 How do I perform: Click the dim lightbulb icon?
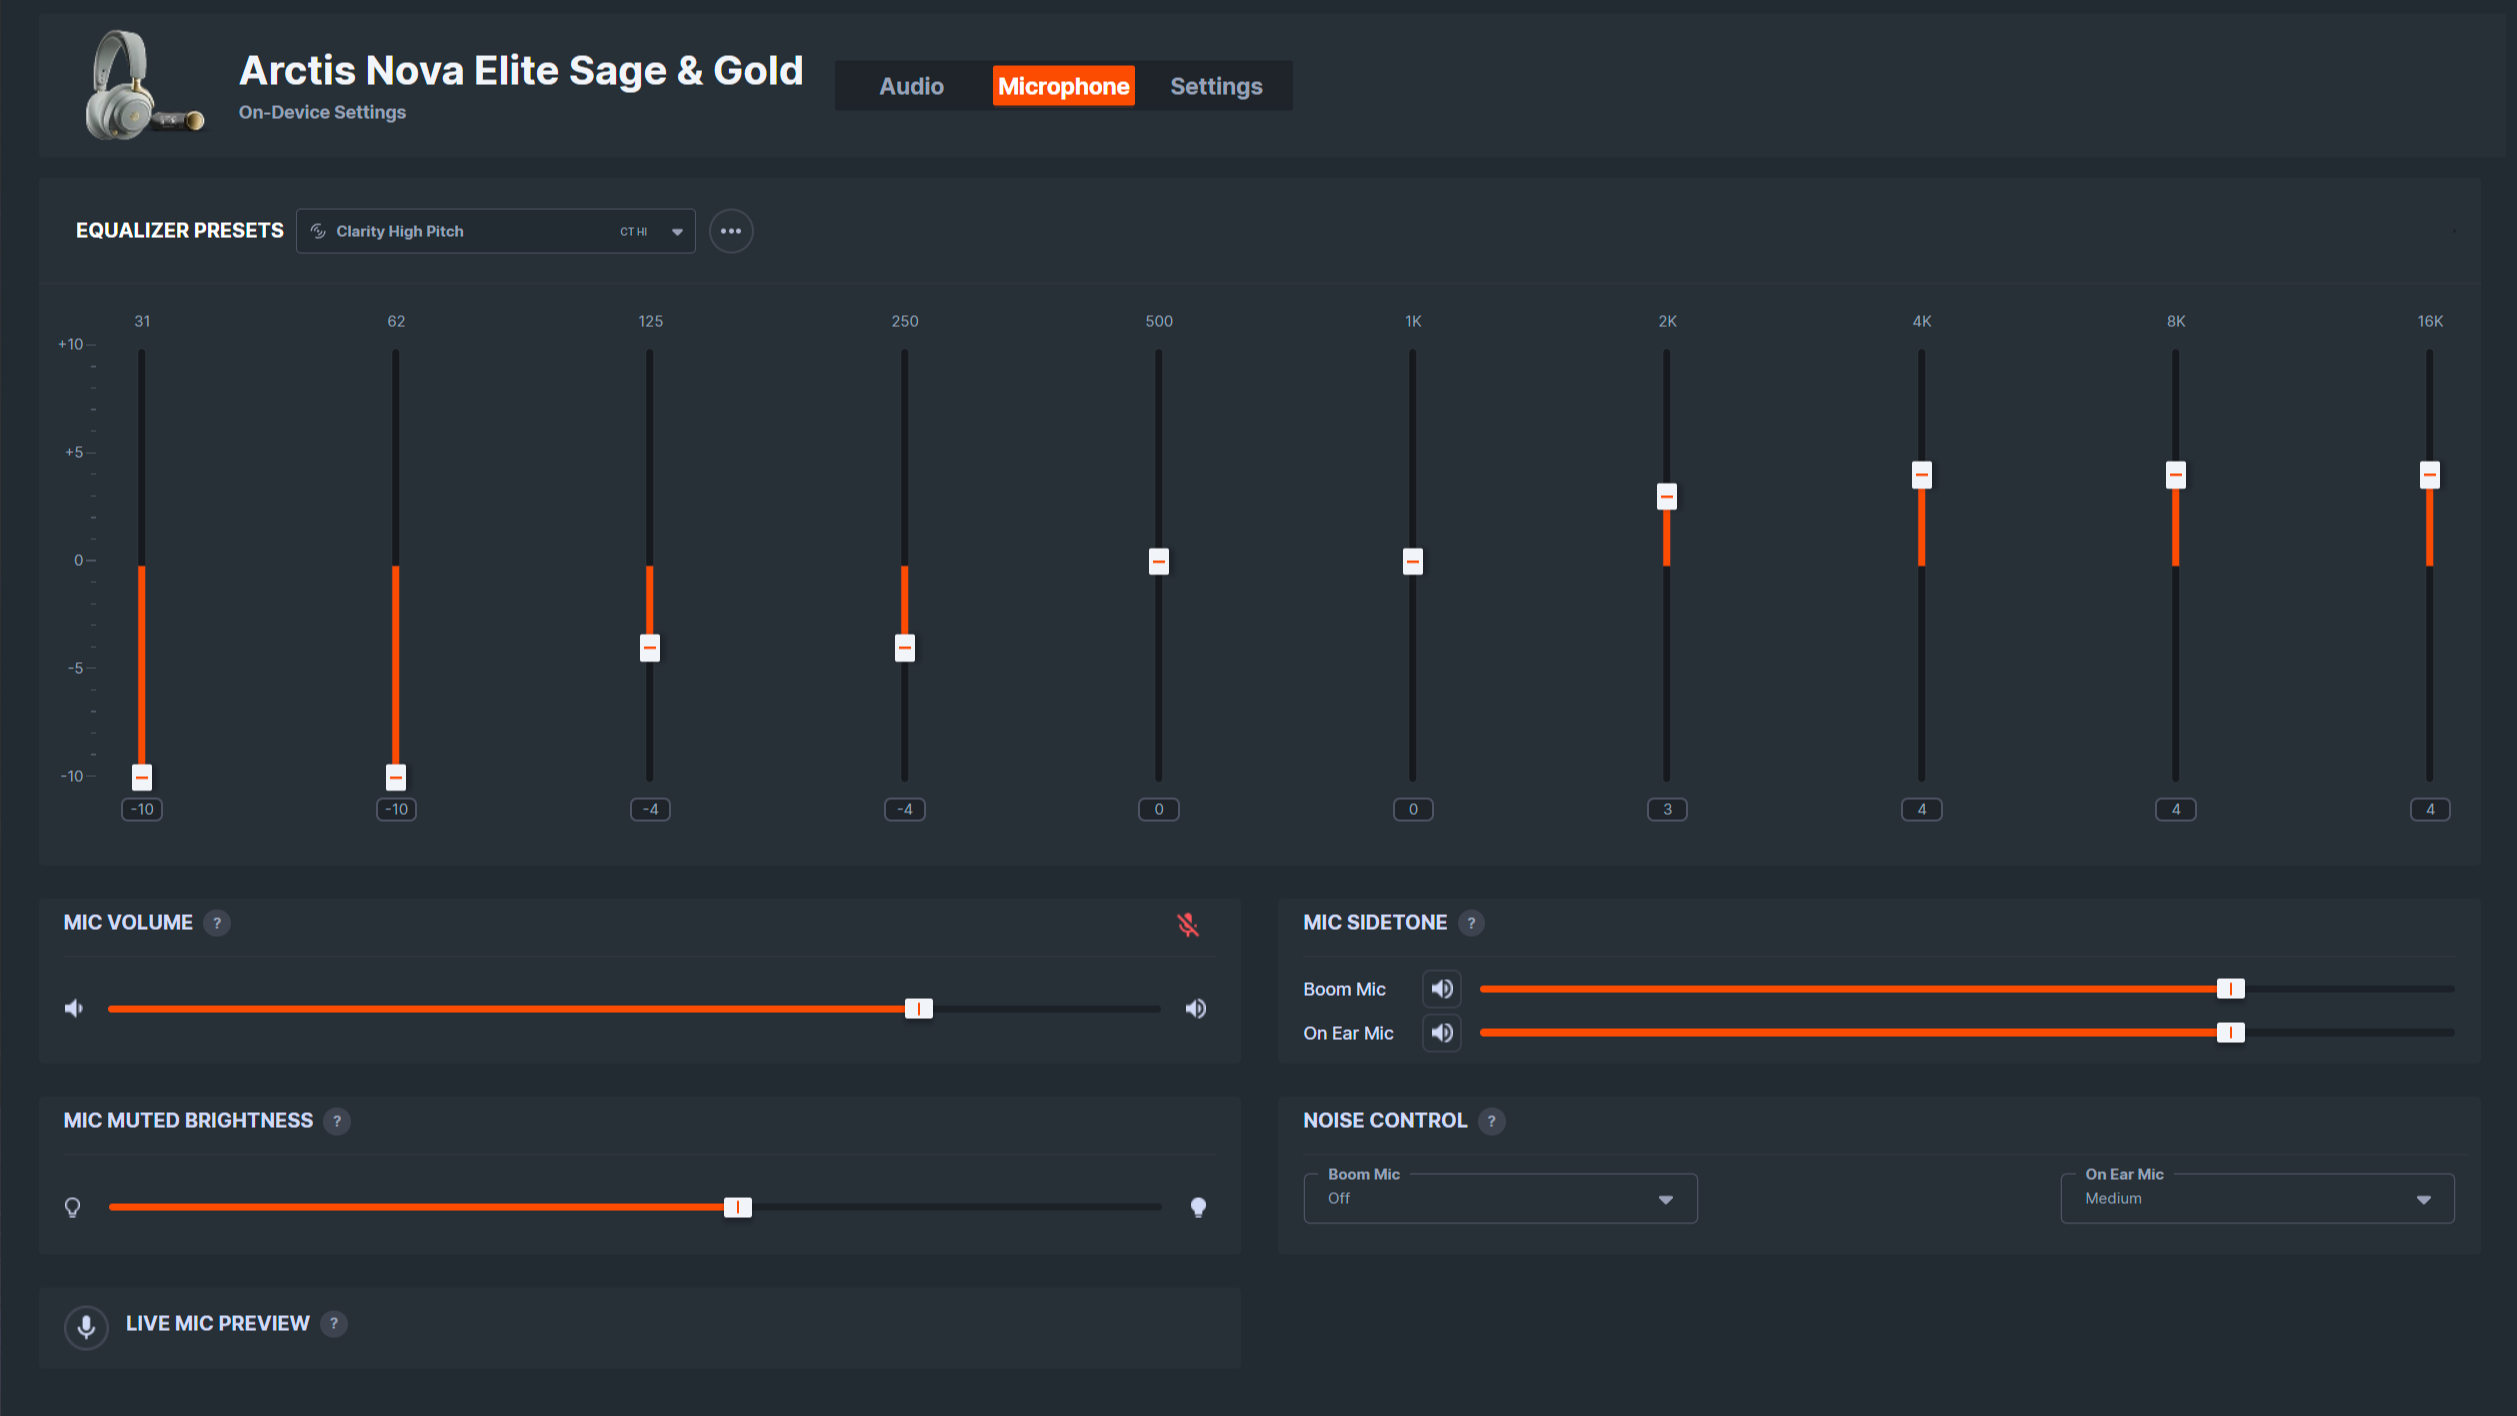[73, 1207]
